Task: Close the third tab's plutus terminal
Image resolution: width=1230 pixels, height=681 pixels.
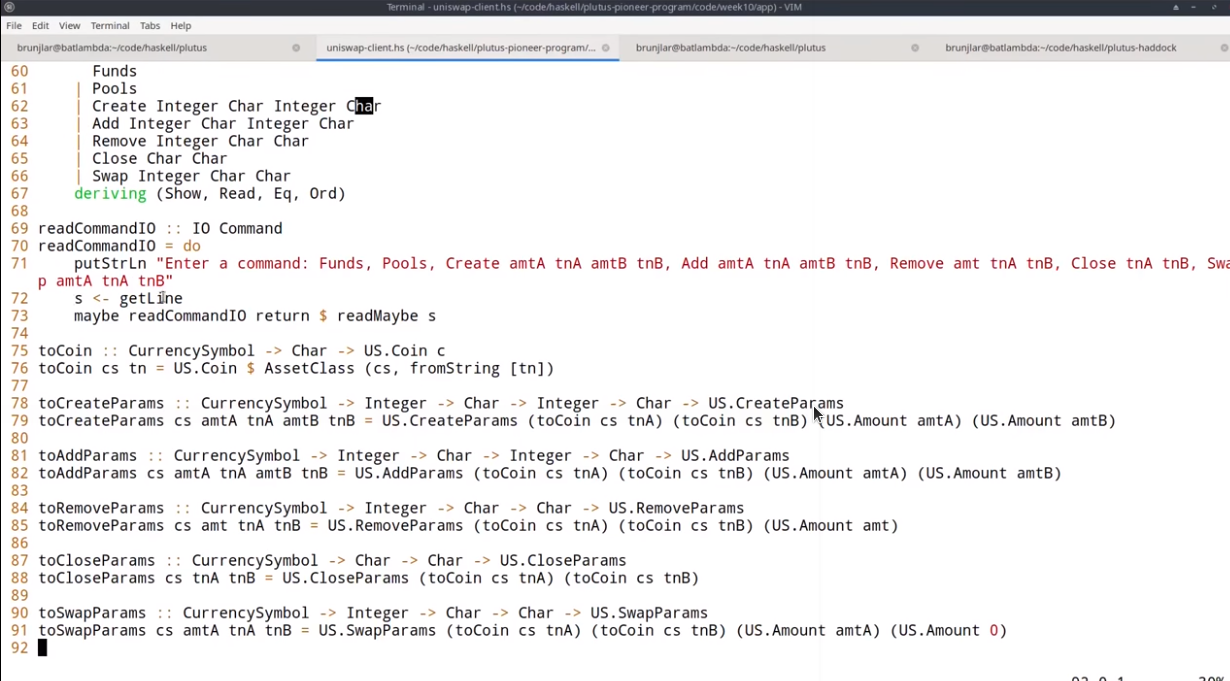Action: tap(914, 48)
